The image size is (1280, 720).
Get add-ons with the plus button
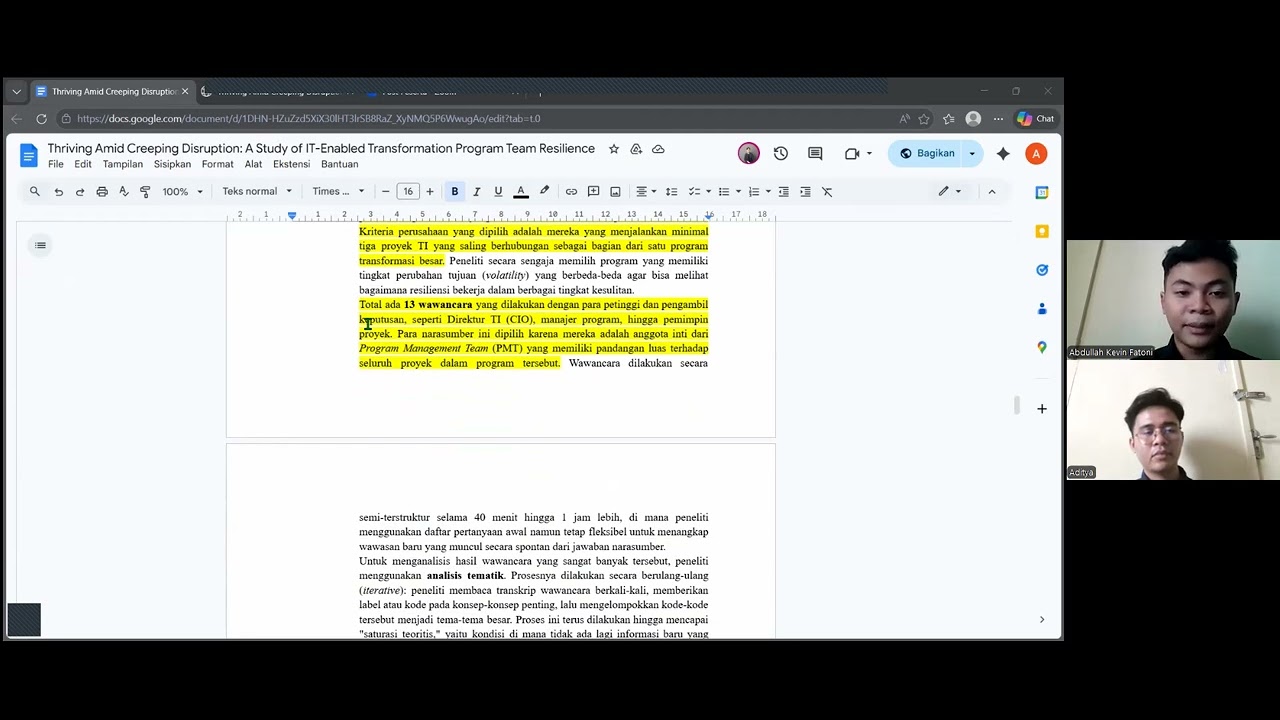click(x=1042, y=408)
